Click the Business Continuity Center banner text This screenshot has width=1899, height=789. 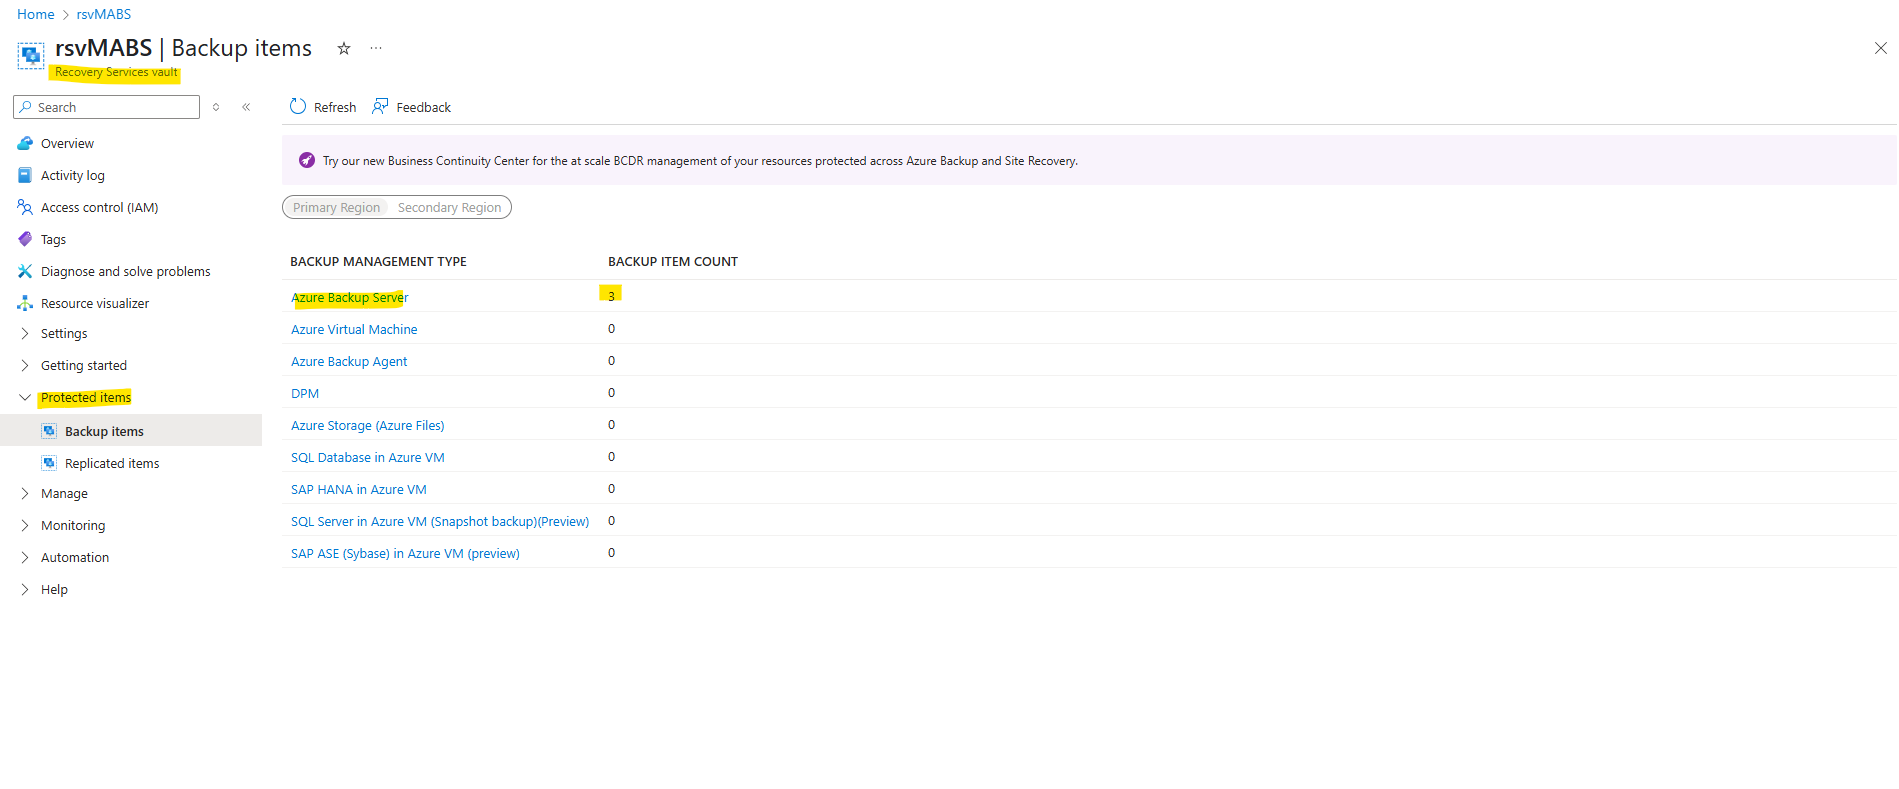tap(700, 160)
